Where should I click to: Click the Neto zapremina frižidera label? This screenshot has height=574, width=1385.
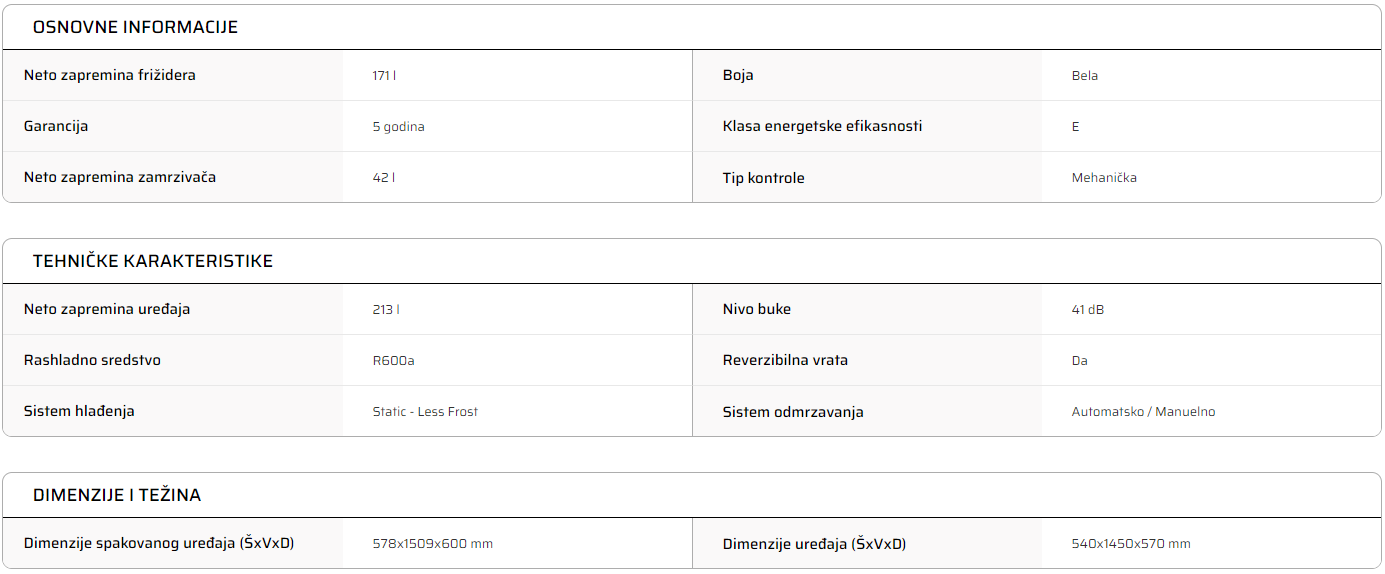click(110, 75)
